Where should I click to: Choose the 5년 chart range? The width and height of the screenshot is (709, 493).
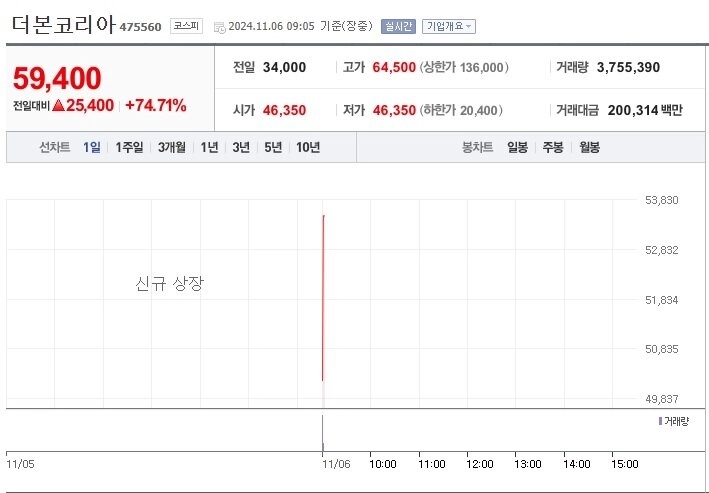point(273,148)
